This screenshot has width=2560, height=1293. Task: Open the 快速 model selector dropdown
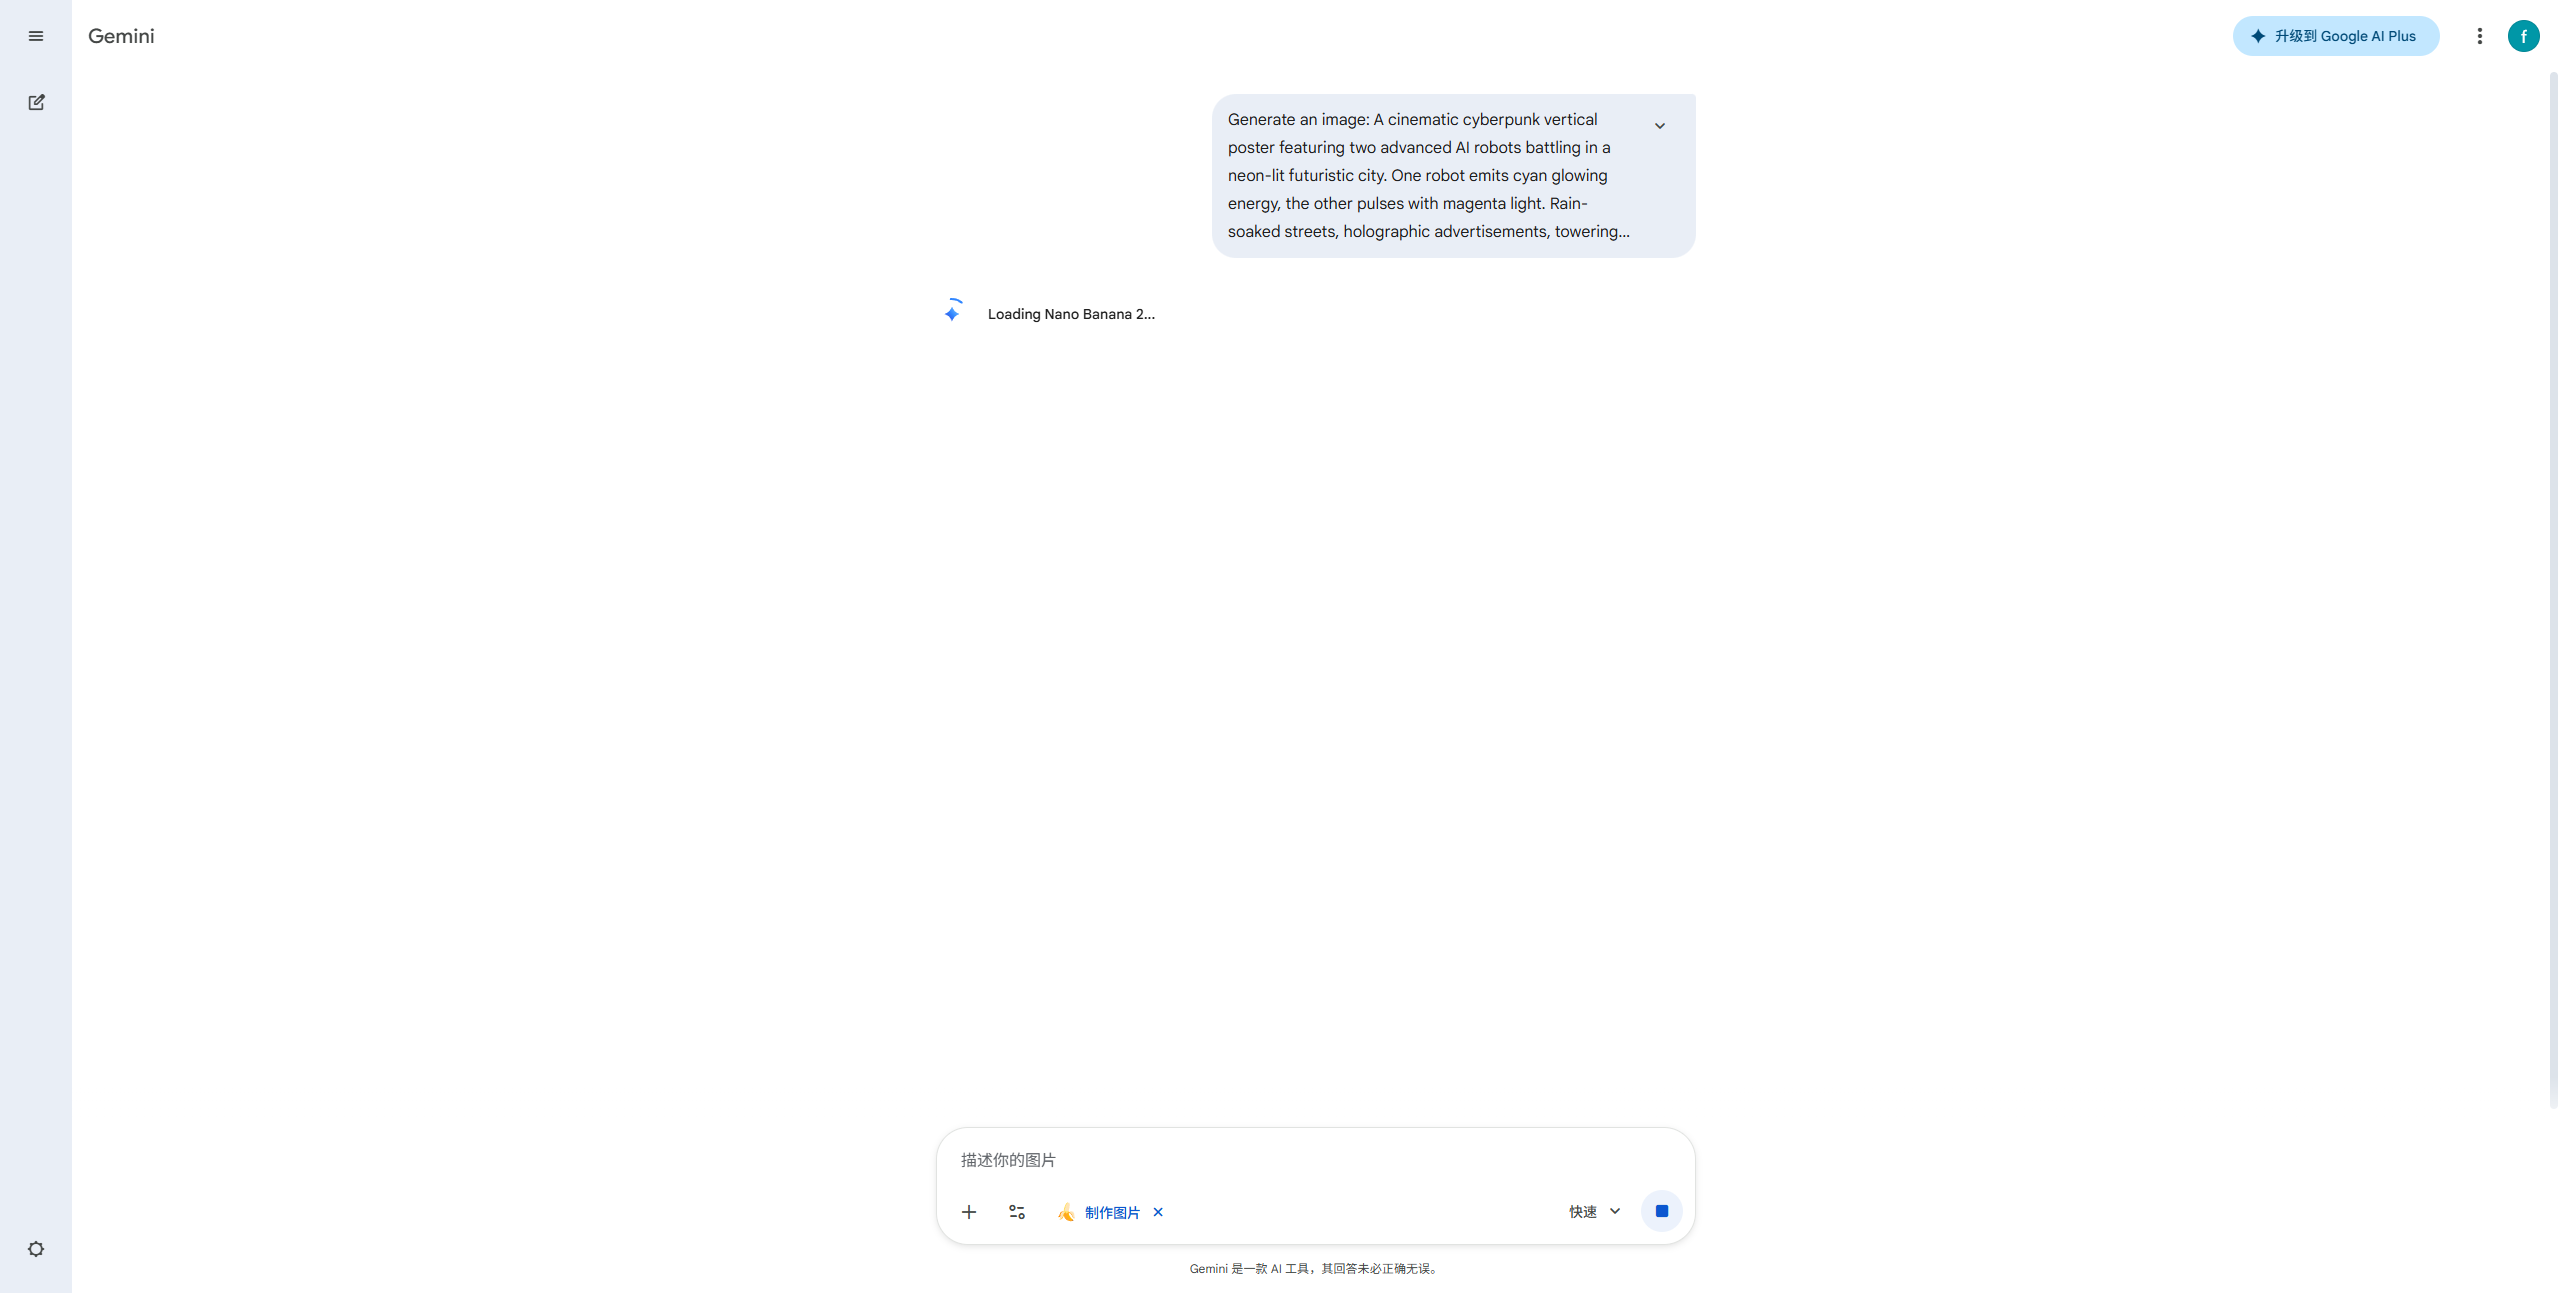tap(1595, 1212)
